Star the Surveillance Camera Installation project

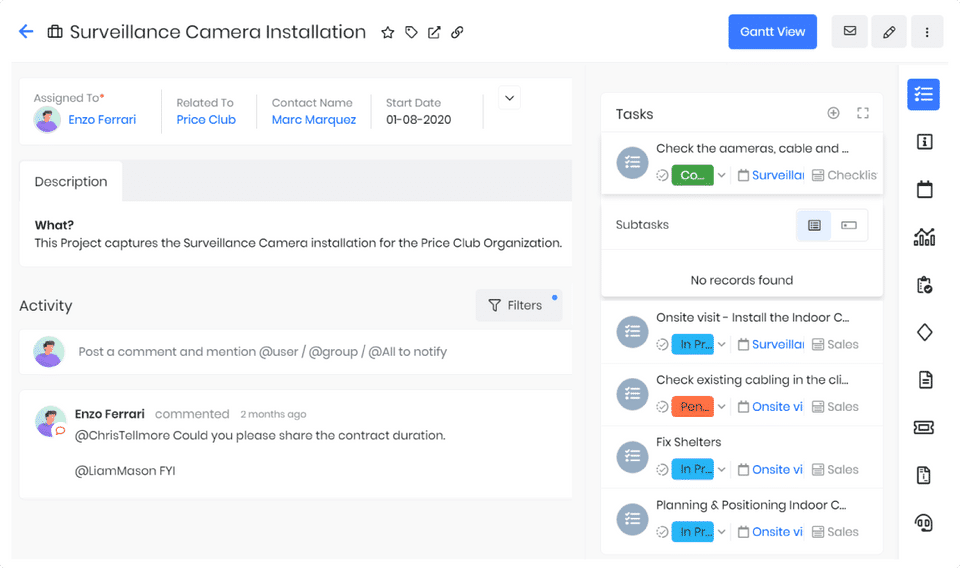tap(388, 32)
